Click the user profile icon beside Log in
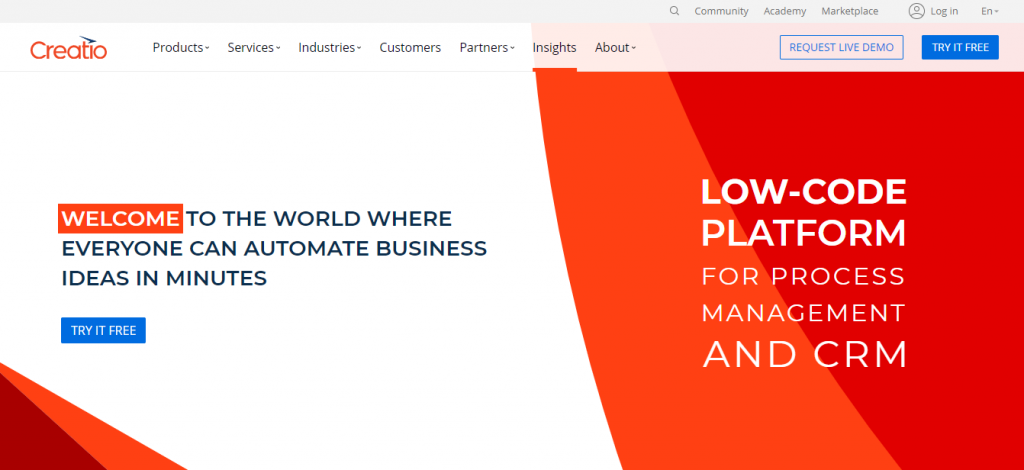The image size is (1024, 470). pyautogui.click(x=917, y=11)
